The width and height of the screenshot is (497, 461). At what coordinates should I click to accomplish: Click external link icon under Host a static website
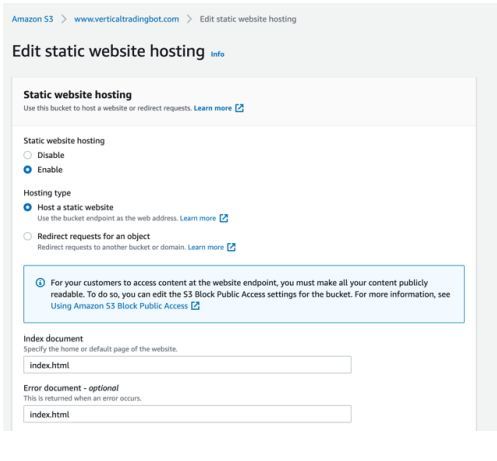click(224, 218)
